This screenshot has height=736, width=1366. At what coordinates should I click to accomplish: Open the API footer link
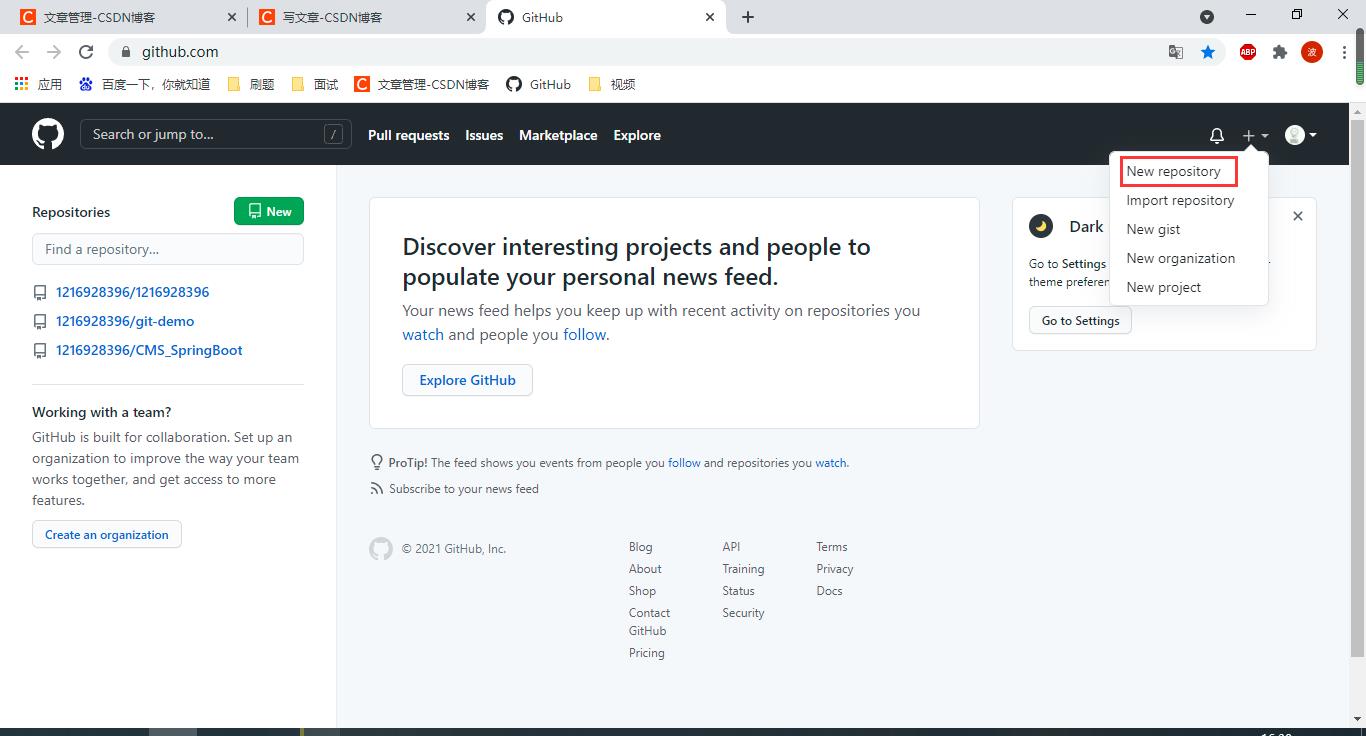coord(731,547)
